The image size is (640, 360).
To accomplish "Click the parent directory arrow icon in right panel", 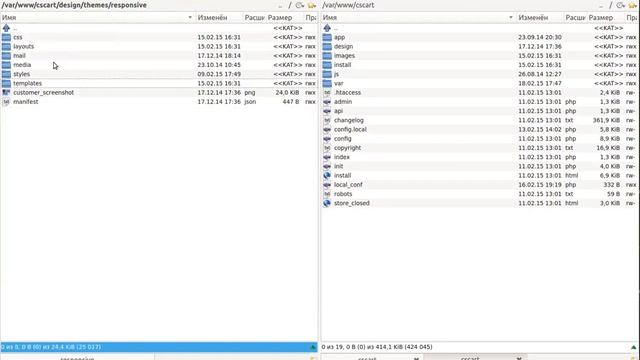I will pyautogui.click(x=327, y=28).
